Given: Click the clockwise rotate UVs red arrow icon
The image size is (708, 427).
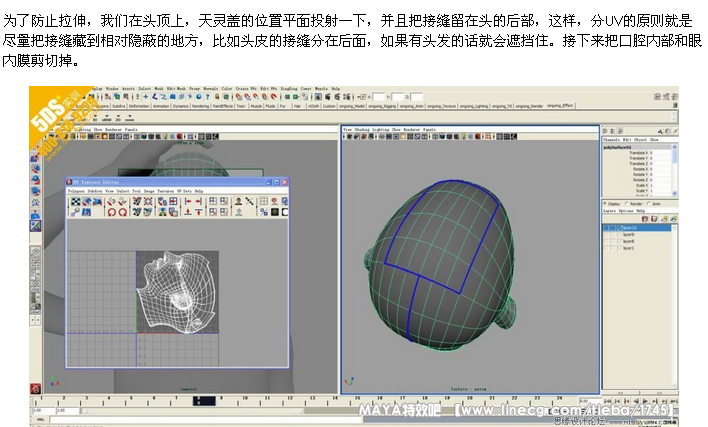Looking at the screenshot, I should point(123,212).
